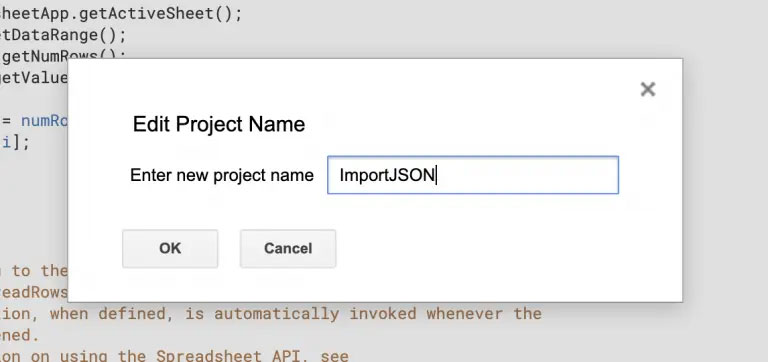Click the eadRows comment text

point(34,292)
